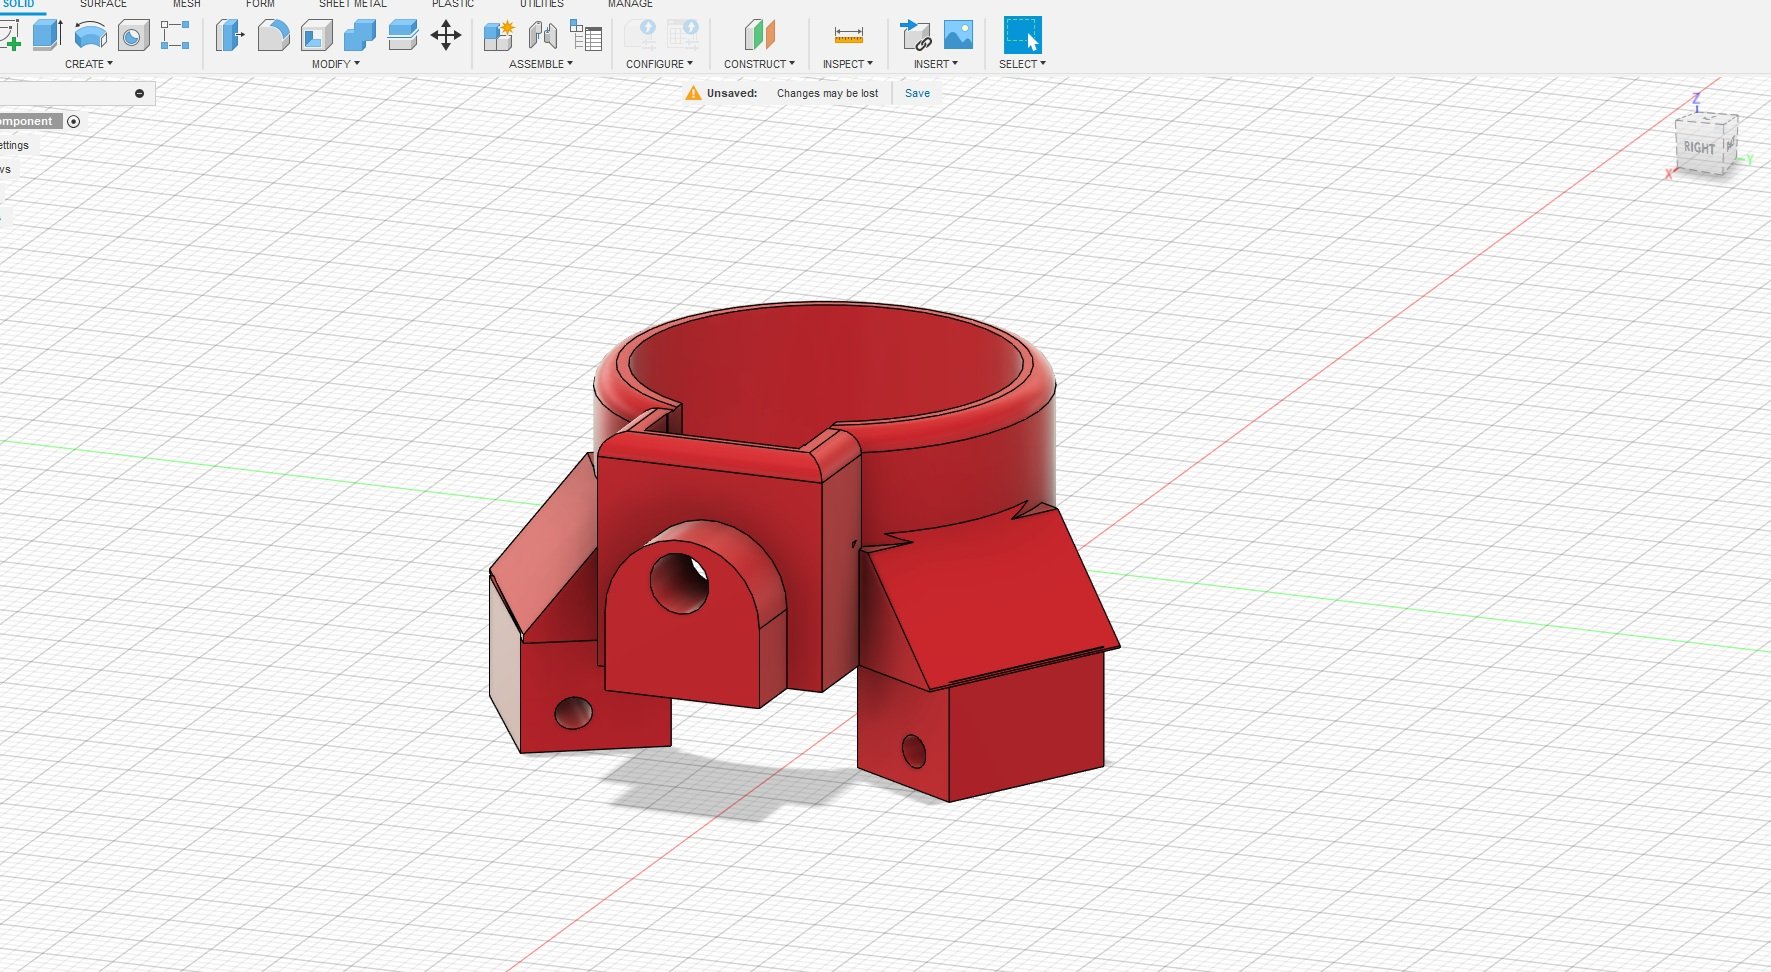Click the Save link in unsaved warning
Screen dimensions: 1771x972
917,93
